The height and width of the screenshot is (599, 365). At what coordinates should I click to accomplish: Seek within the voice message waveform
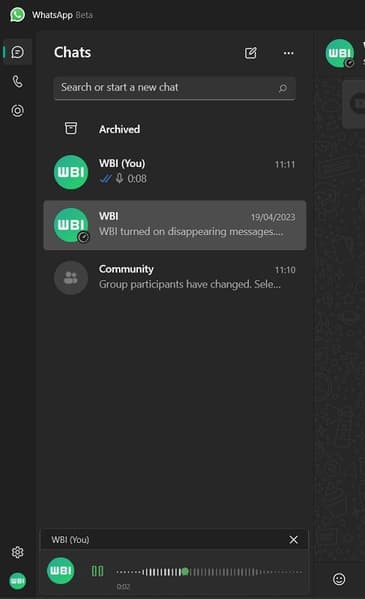(x=209, y=572)
